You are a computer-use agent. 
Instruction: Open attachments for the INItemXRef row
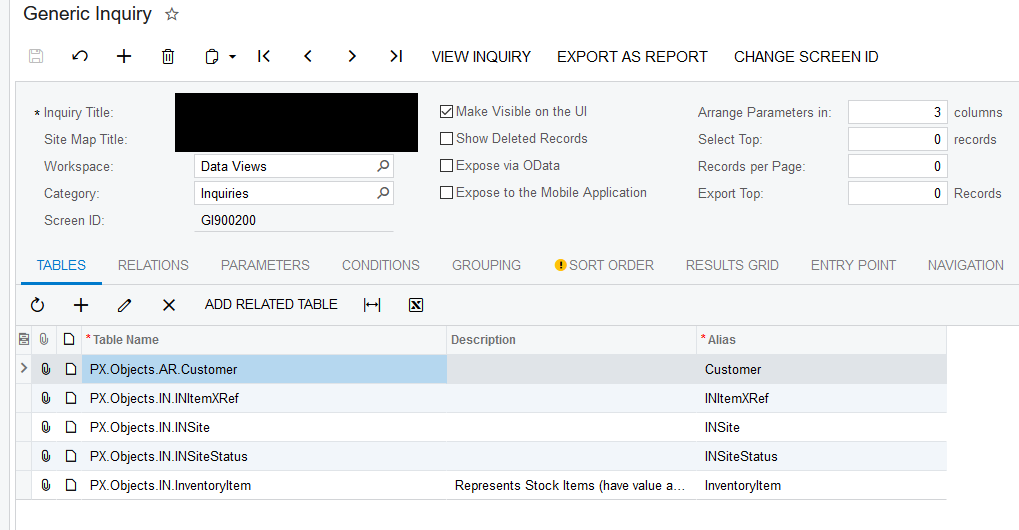[45, 398]
